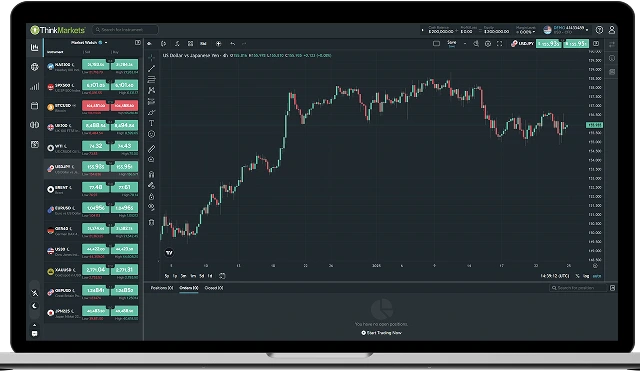Screen dimensions: 640x371
Task: Pick the ruler measure tool
Action: pos(151,149)
